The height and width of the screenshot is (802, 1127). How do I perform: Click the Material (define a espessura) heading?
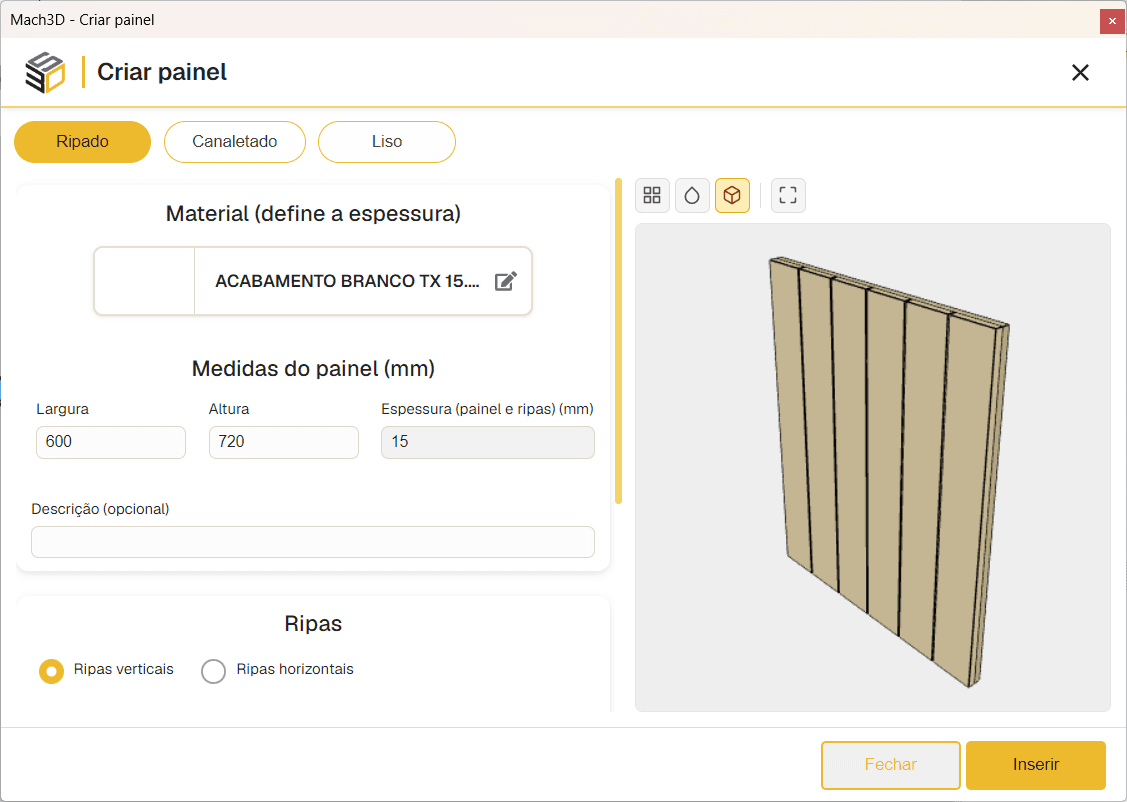313,213
